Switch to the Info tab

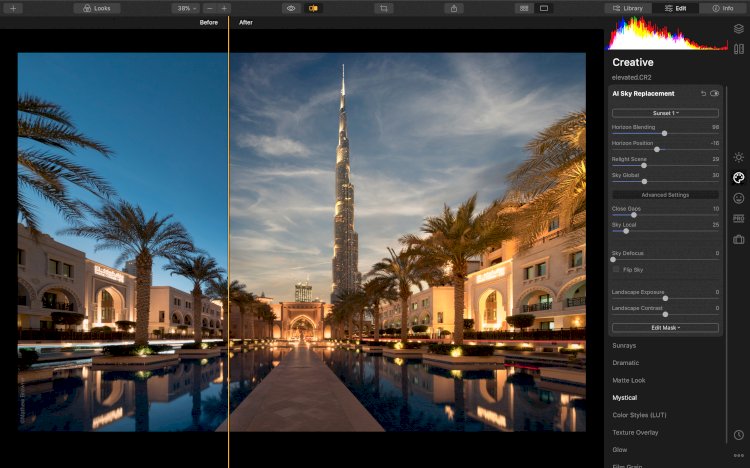tap(723, 8)
